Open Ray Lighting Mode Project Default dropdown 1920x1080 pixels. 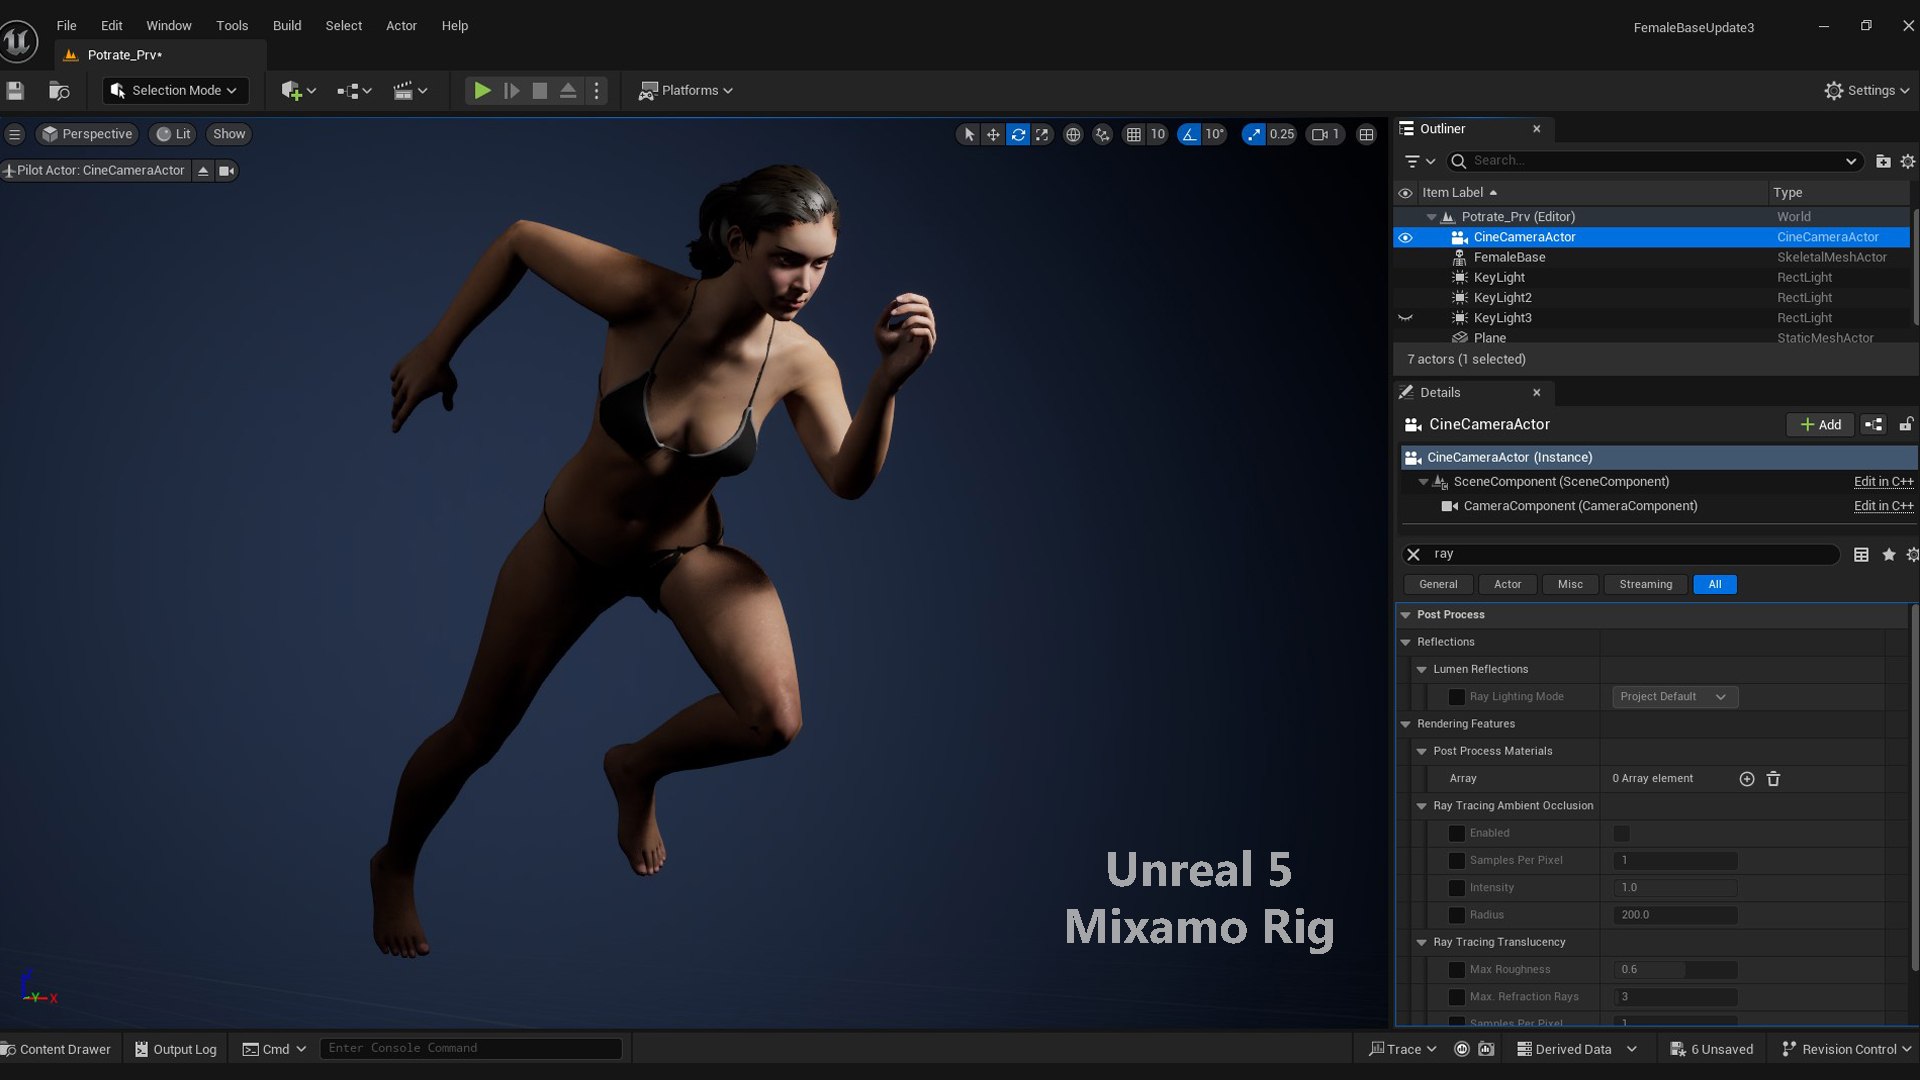(1675, 697)
